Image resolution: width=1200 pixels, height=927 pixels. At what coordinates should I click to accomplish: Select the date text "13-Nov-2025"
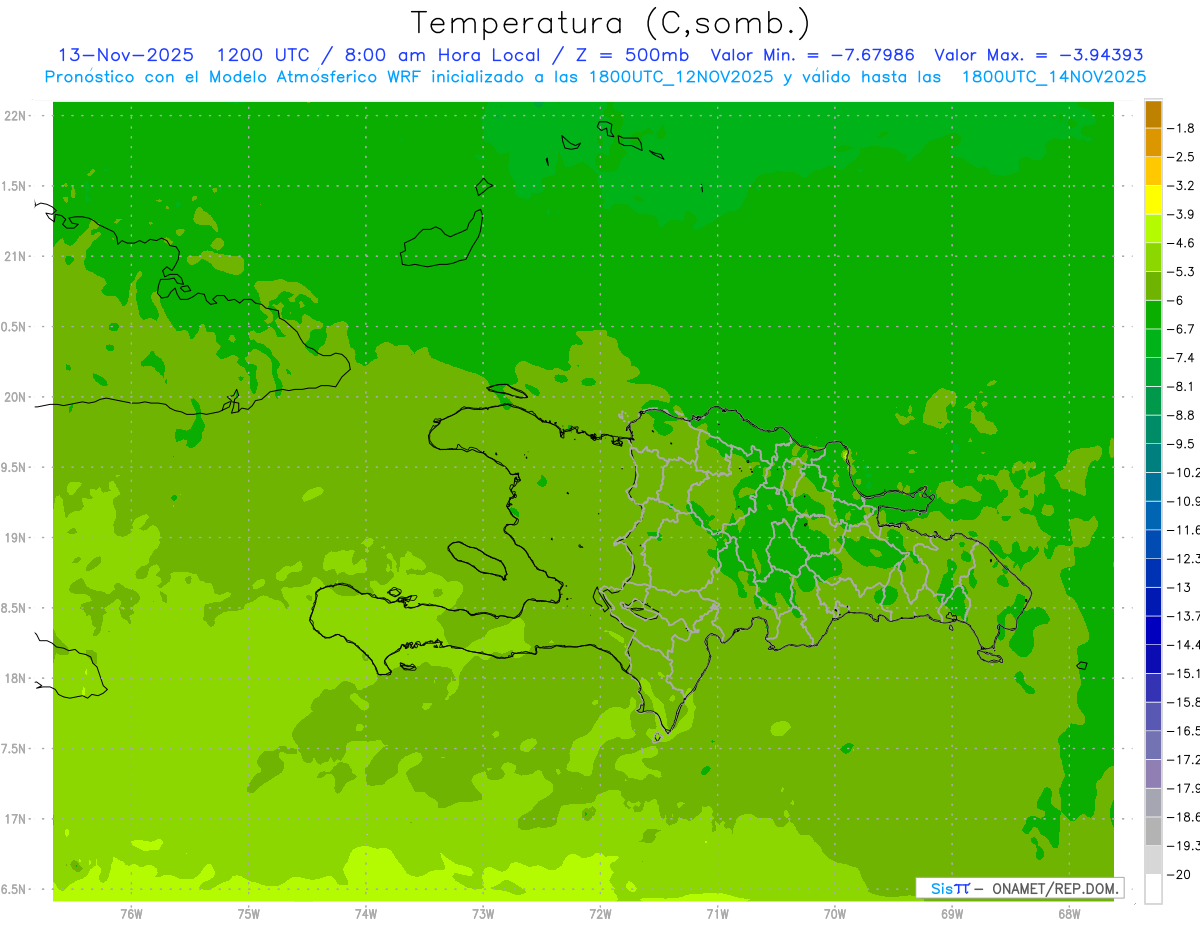(127, 55)
